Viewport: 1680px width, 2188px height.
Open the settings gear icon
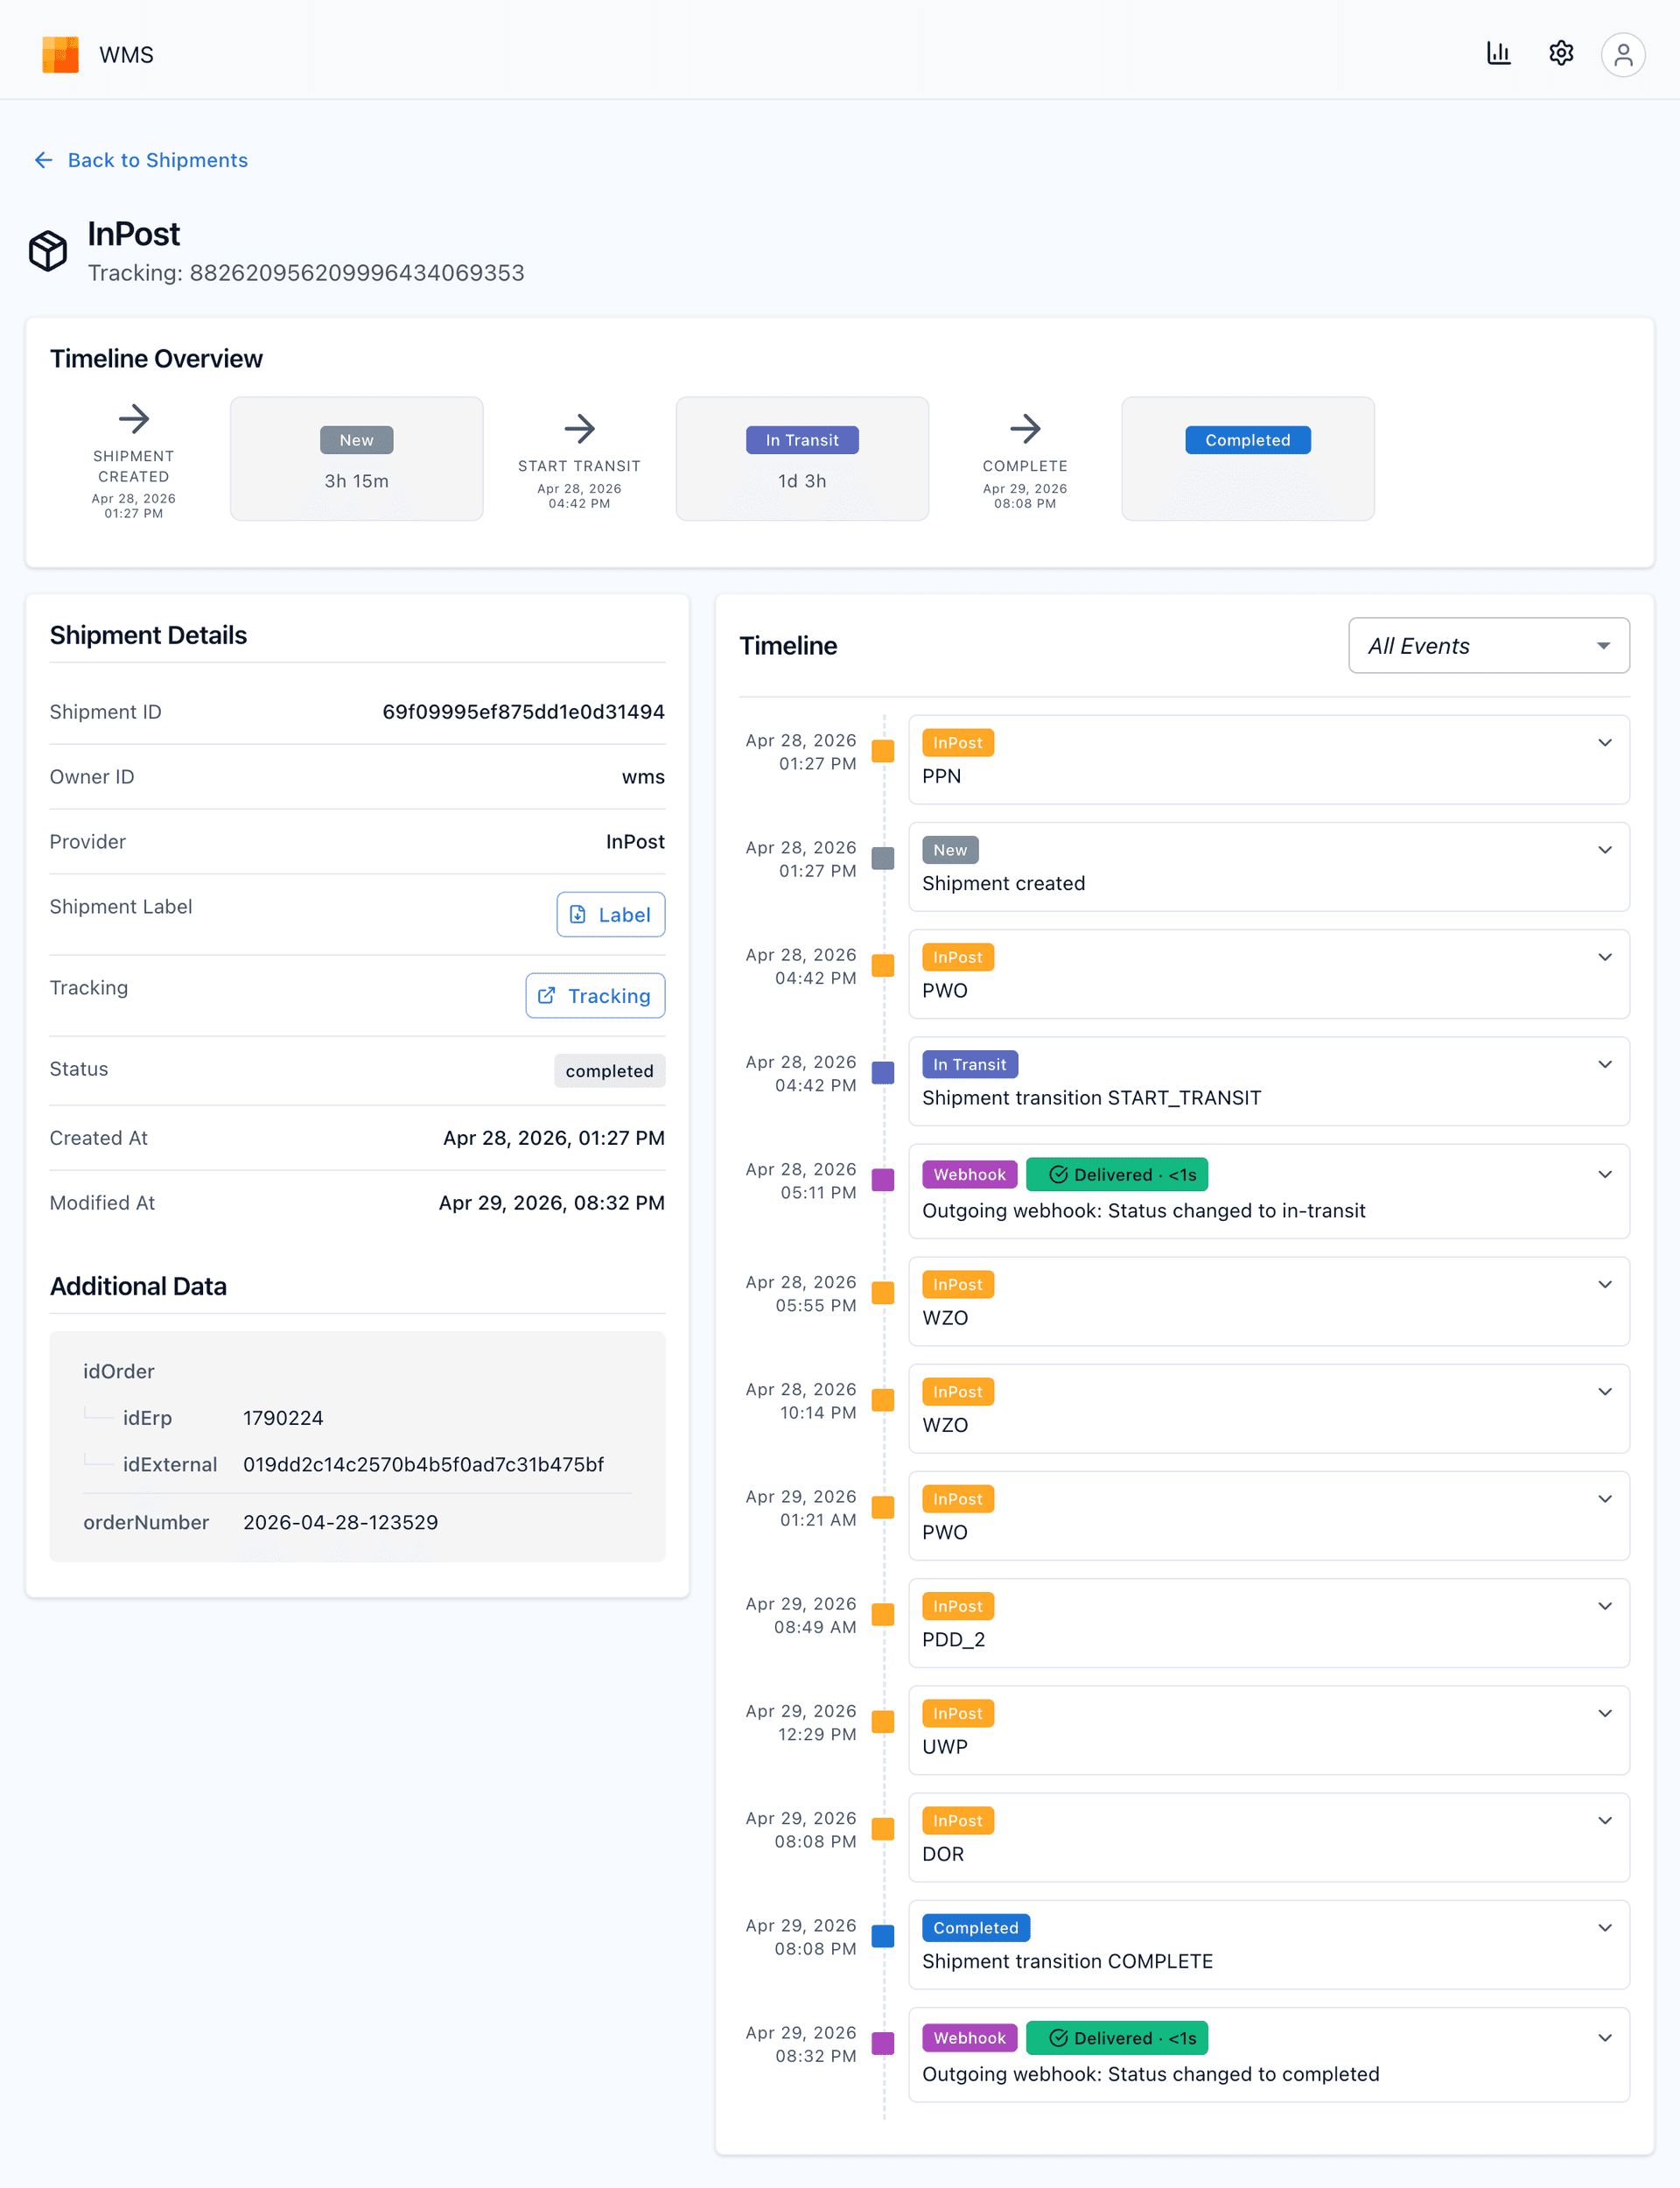coord(1561,53)
